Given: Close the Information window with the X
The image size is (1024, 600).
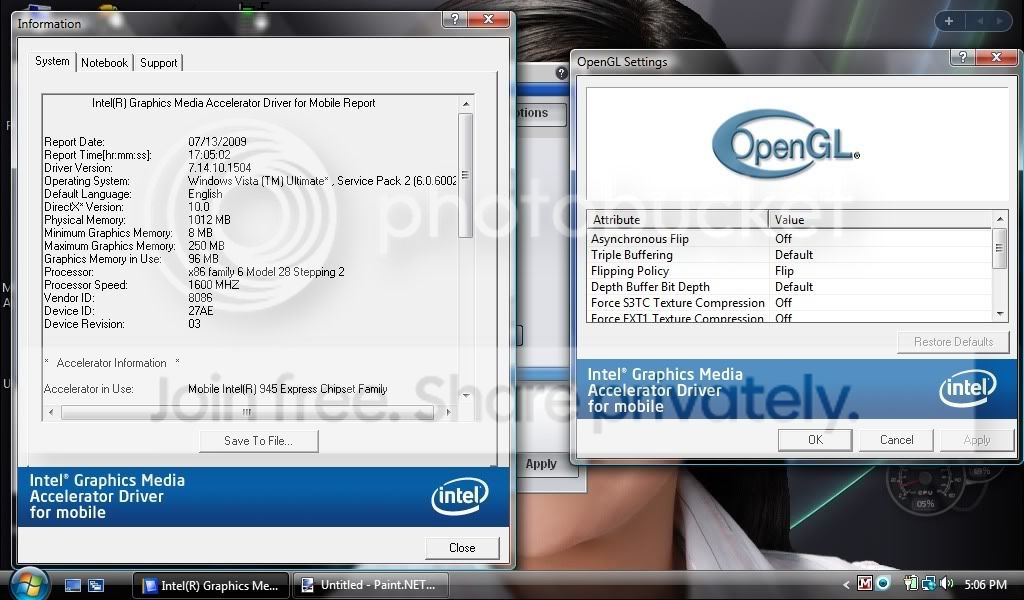Looking at the screenshot, I should 488,19.
